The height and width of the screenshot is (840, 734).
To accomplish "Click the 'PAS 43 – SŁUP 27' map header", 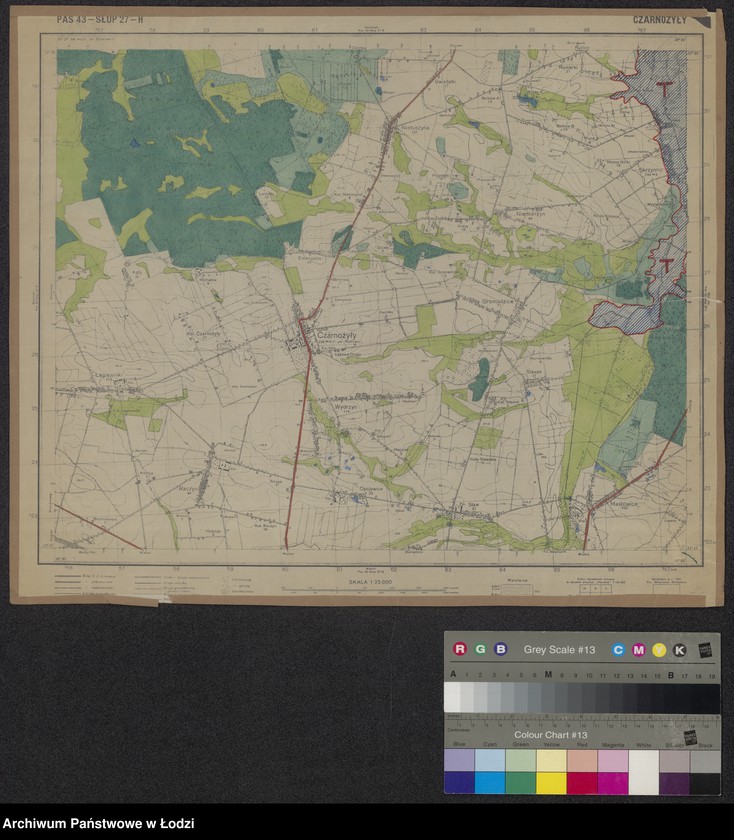I will 100,20.
